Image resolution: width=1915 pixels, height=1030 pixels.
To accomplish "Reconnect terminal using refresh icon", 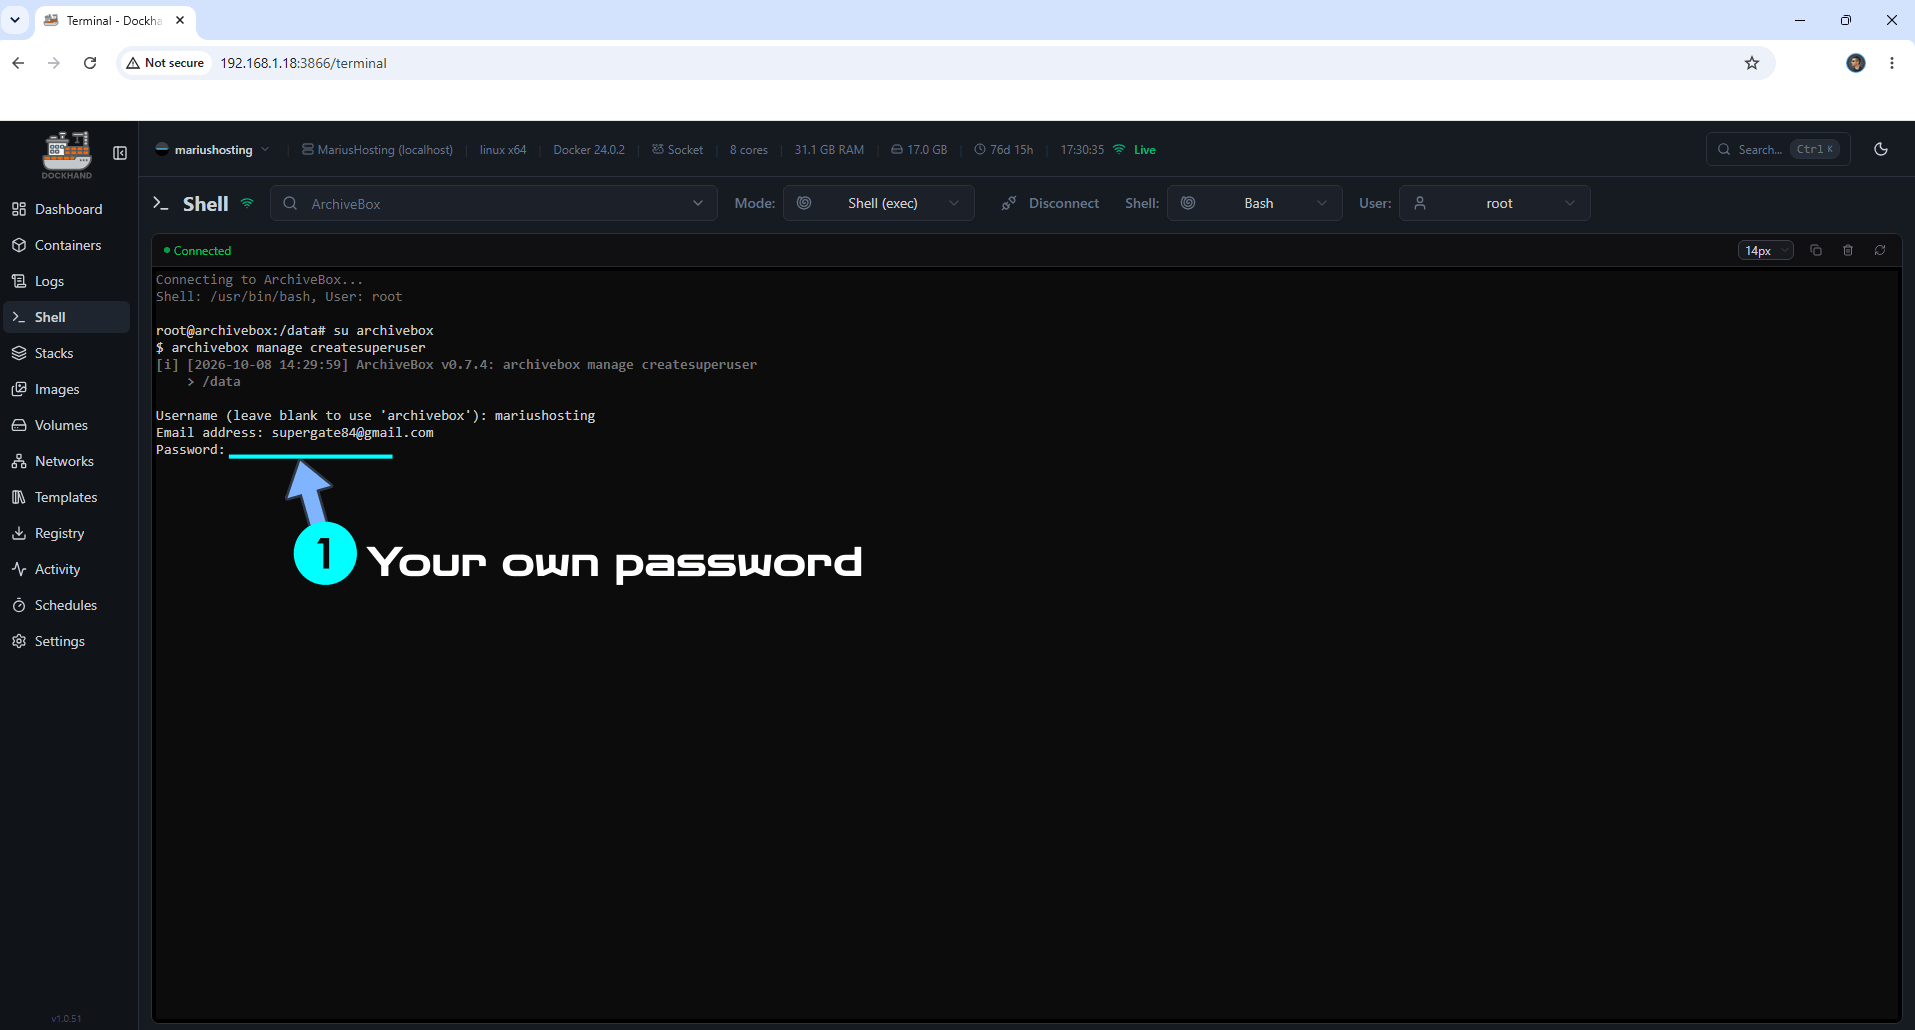I will (x=1880, y=250).
